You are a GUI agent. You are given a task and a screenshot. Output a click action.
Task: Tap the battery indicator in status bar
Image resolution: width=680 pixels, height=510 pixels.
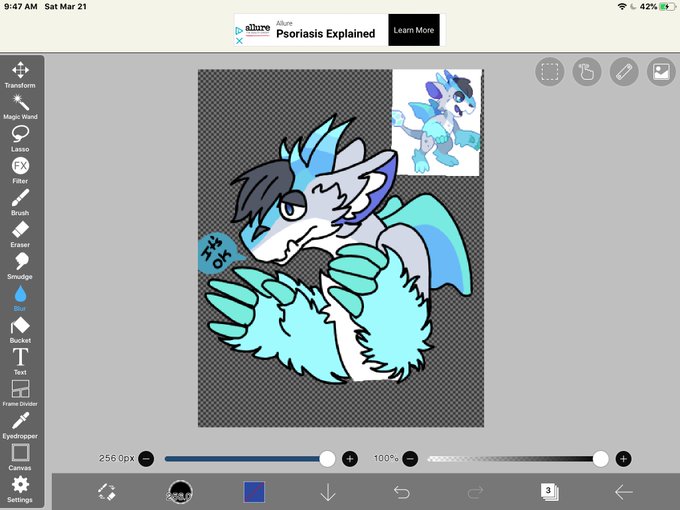(667, 7)
